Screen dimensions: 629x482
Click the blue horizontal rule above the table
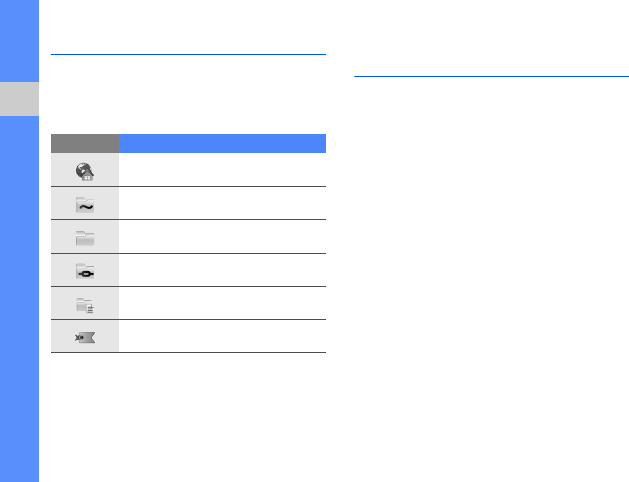point(188,54)
